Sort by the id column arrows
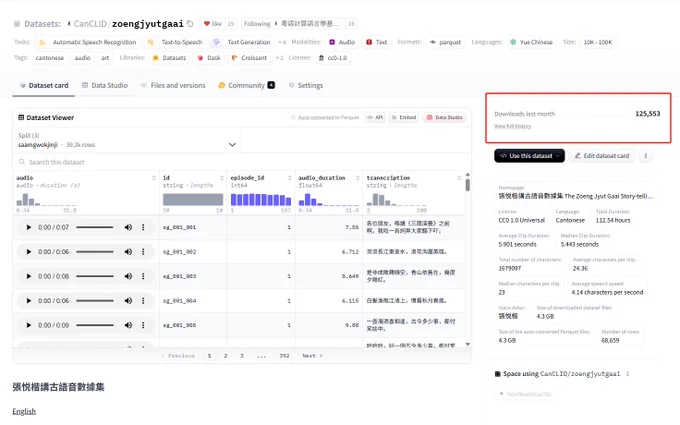680x425 pixels. tap(222, 178)
